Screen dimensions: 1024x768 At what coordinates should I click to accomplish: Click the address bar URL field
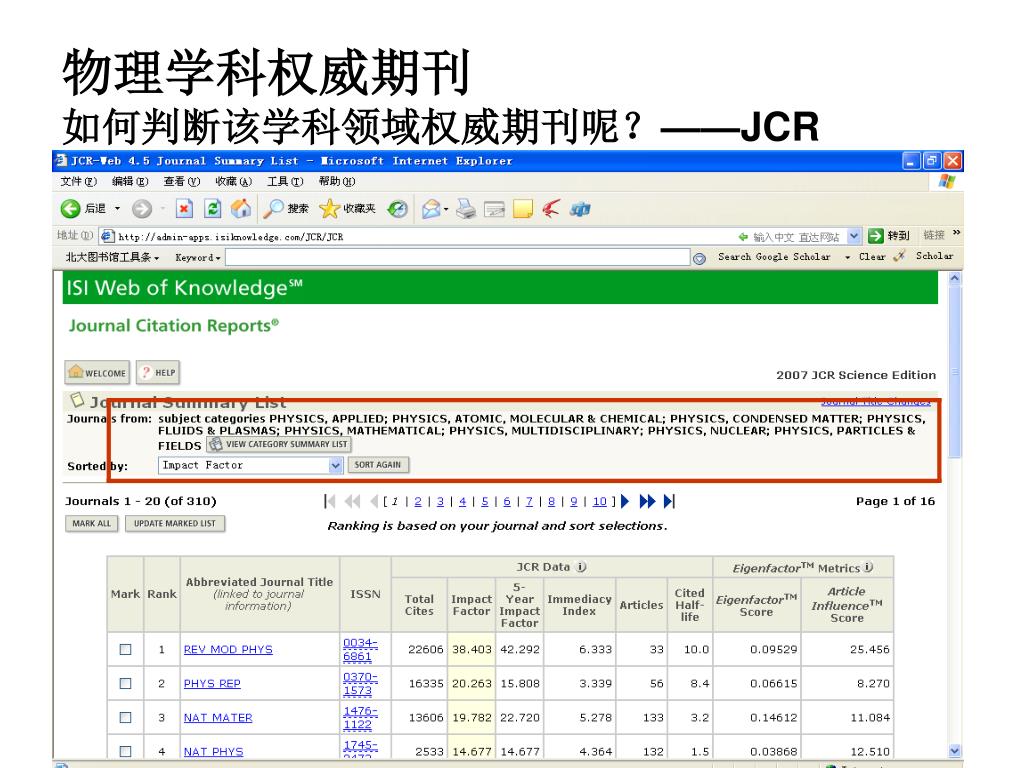click(x=481, y=236)
